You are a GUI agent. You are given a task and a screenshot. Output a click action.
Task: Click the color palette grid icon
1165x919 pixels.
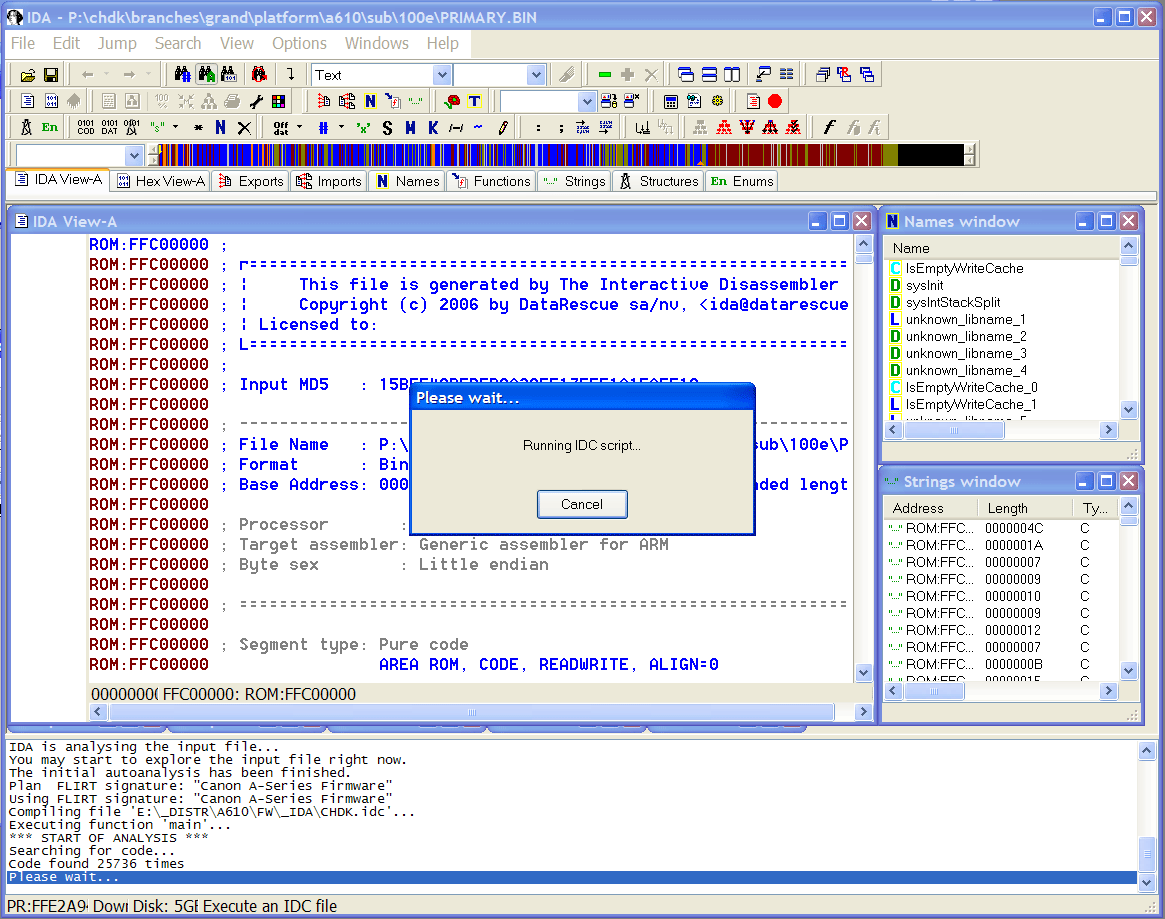(277, 101)
